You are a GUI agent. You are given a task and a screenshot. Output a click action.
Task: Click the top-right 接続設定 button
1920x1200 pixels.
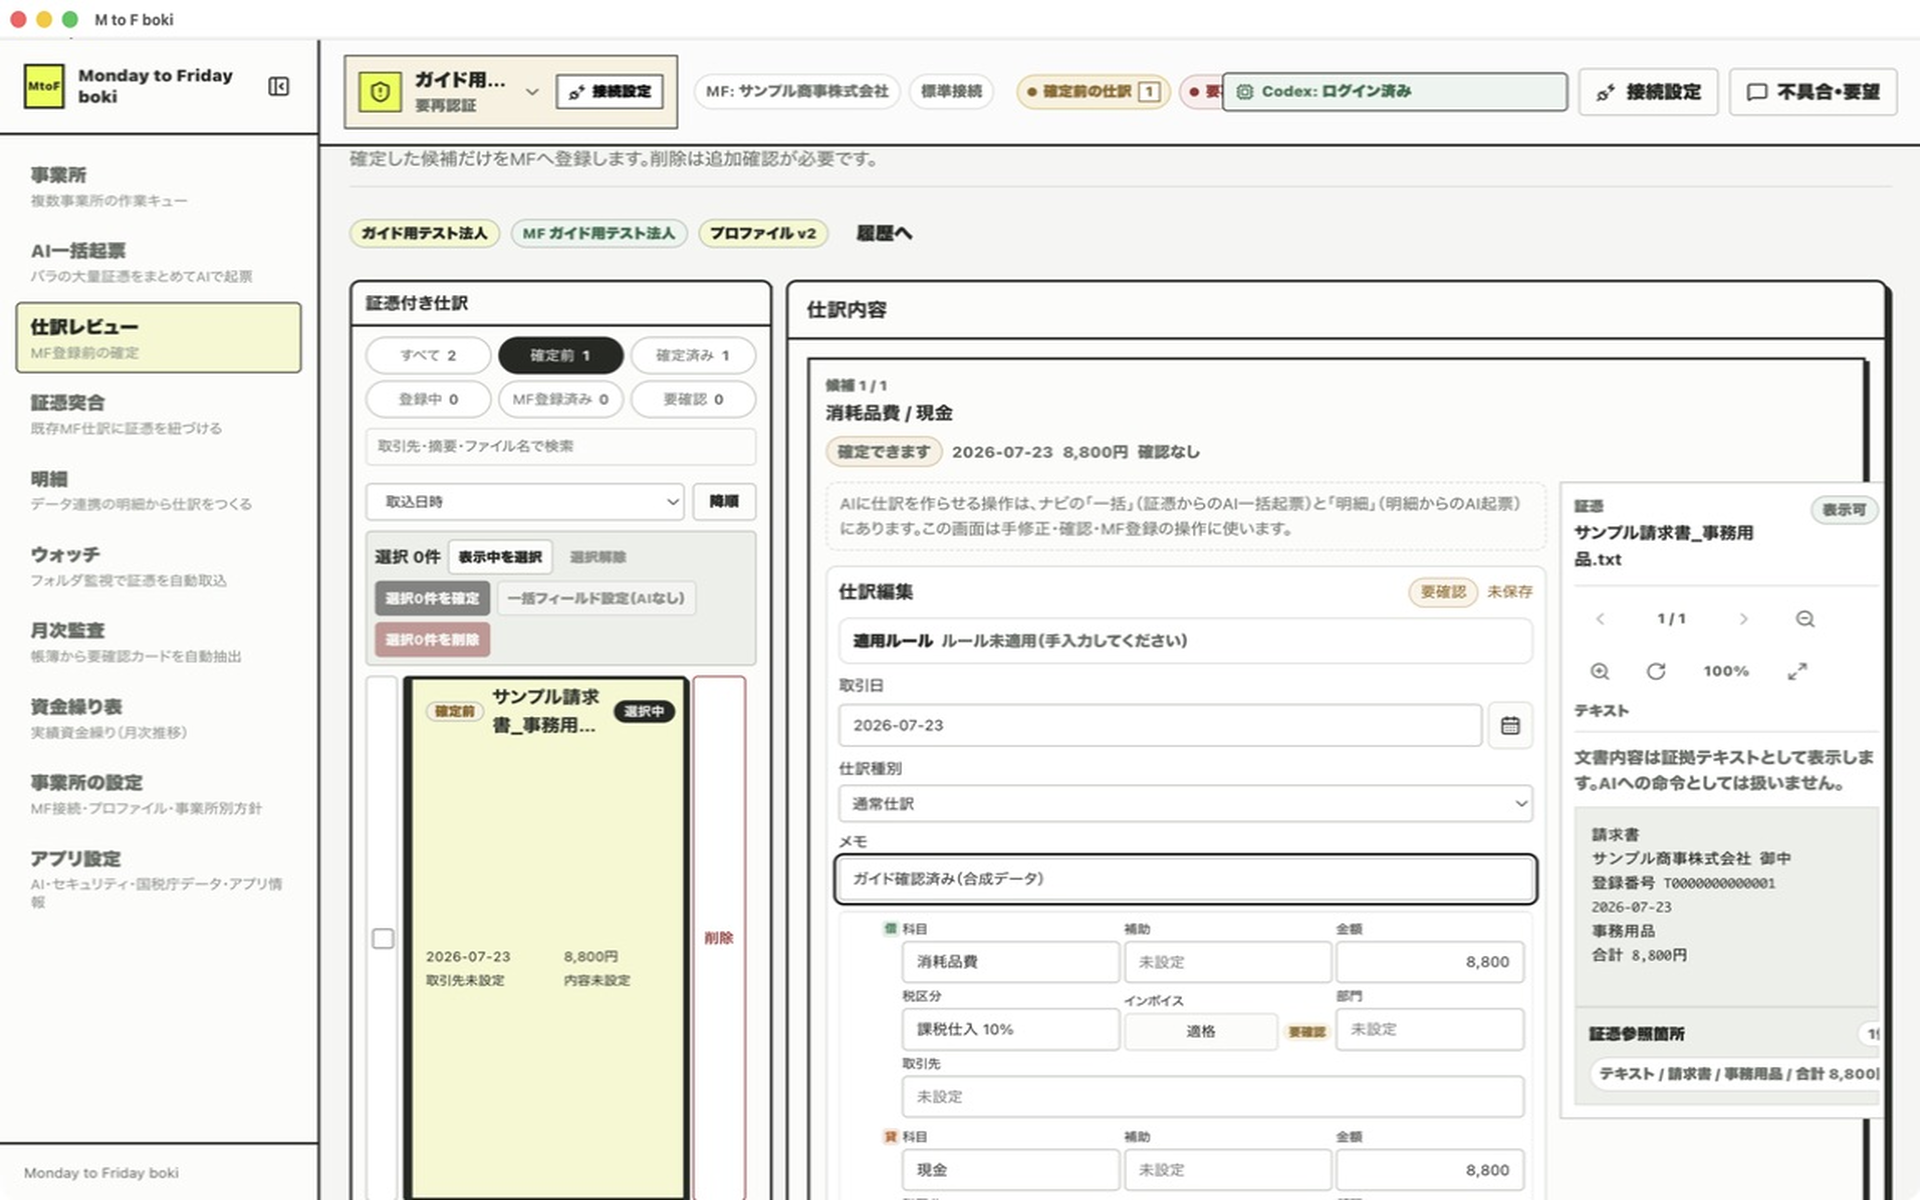1648,92
